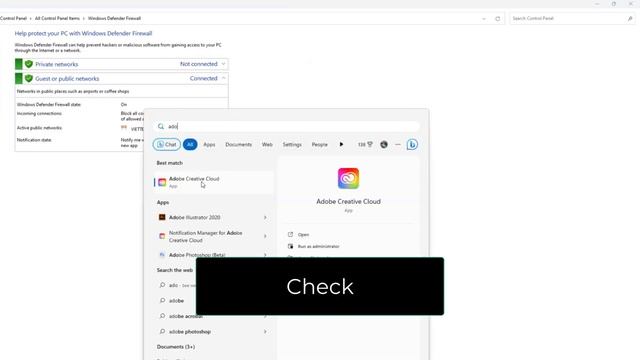Screen dimensions: 640x360
Task: Open Adobe Creative Cloud best match result
Action: point(213,182)
